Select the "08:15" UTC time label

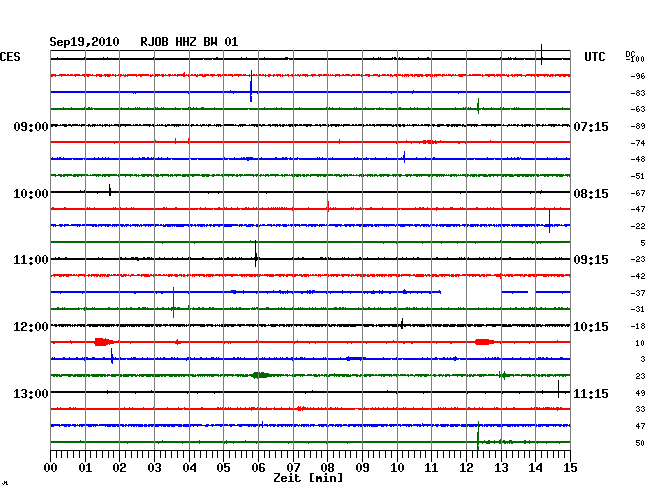tap(591, 194)
